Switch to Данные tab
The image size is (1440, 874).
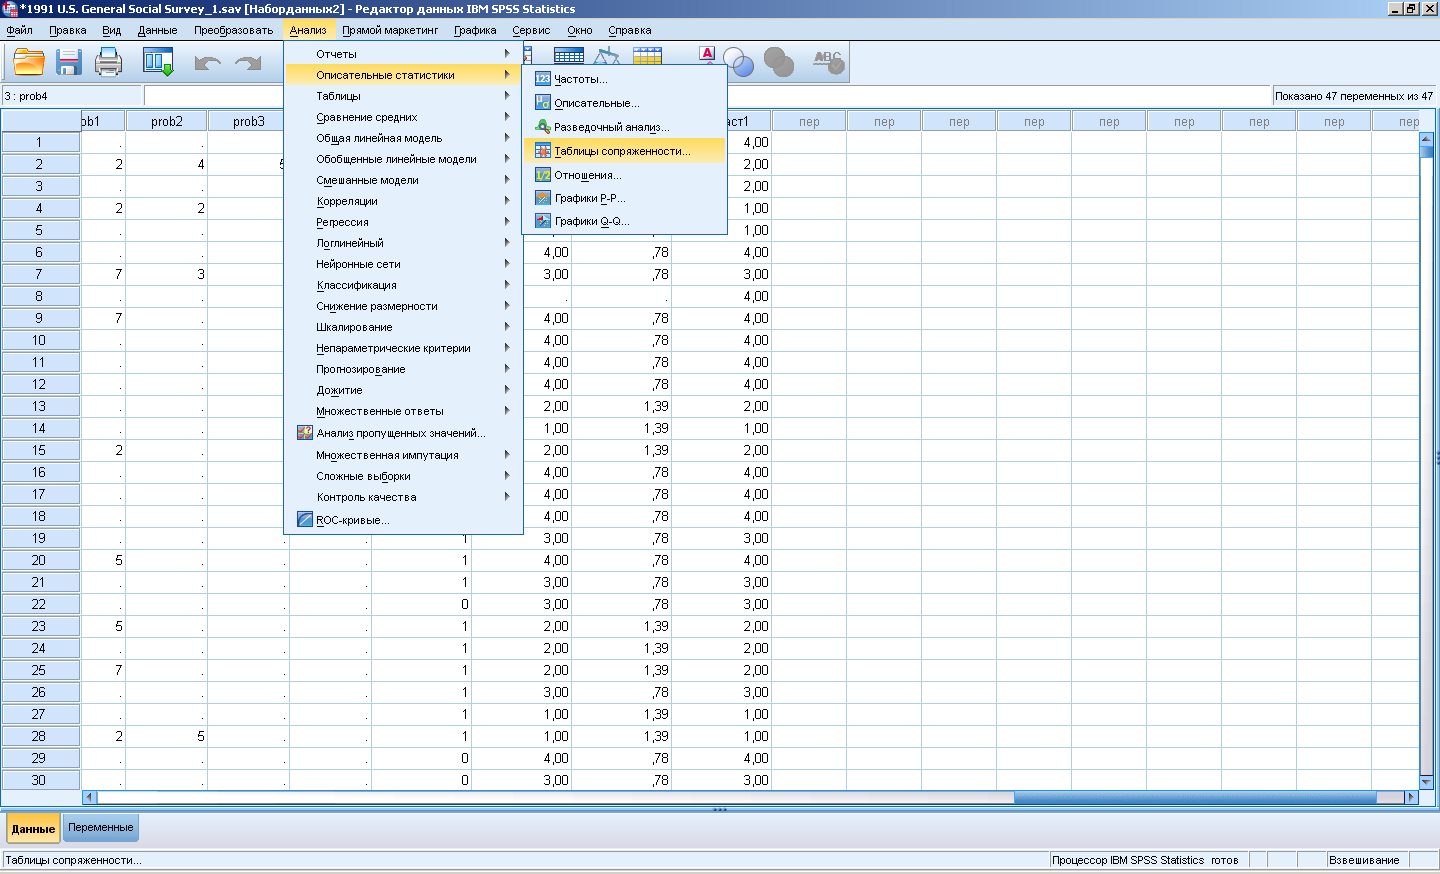33,828
